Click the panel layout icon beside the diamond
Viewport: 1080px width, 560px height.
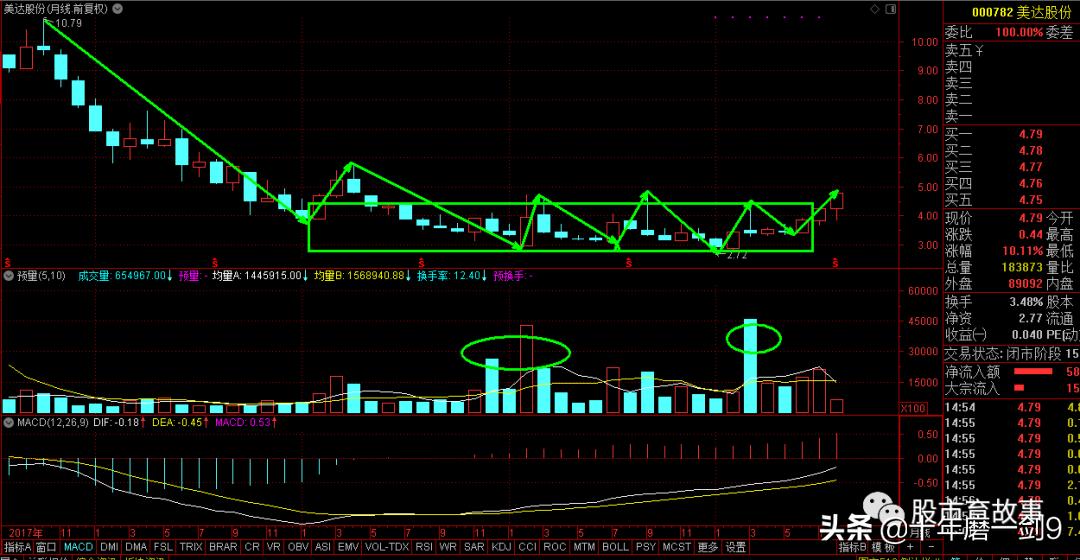point(891,9)
